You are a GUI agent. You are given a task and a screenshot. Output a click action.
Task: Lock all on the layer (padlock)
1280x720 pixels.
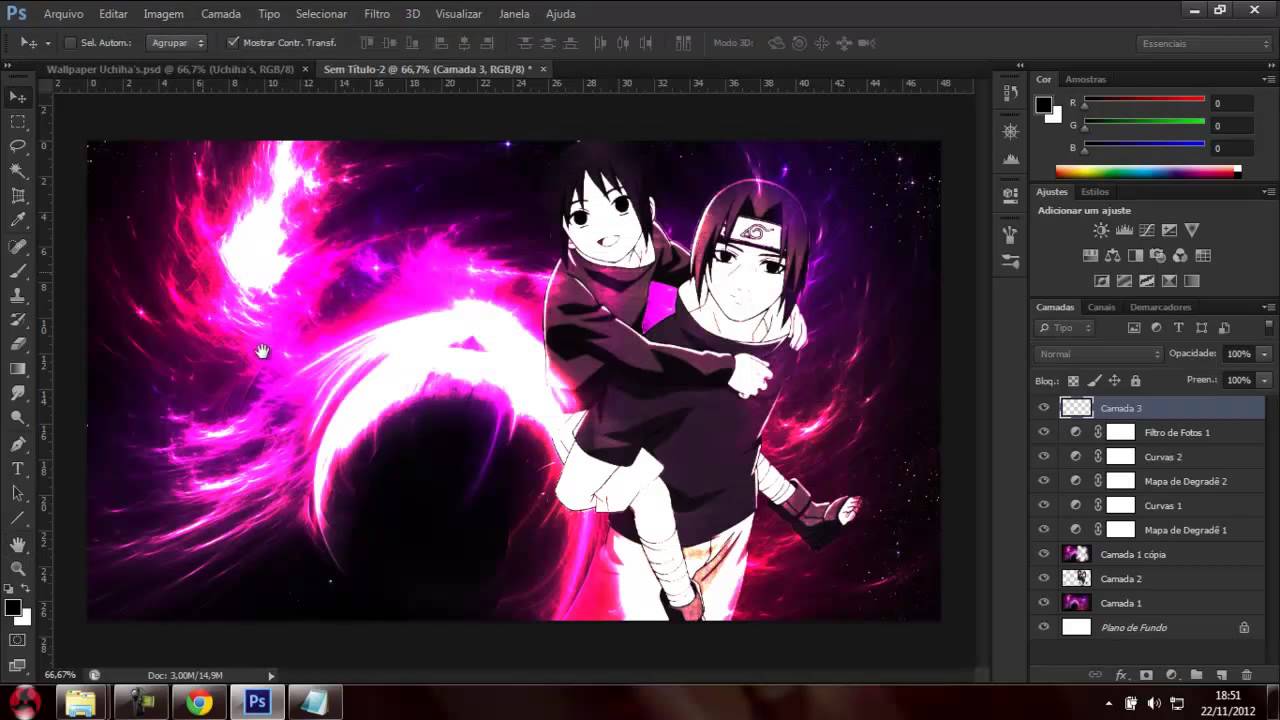(x=1135, y=381)
